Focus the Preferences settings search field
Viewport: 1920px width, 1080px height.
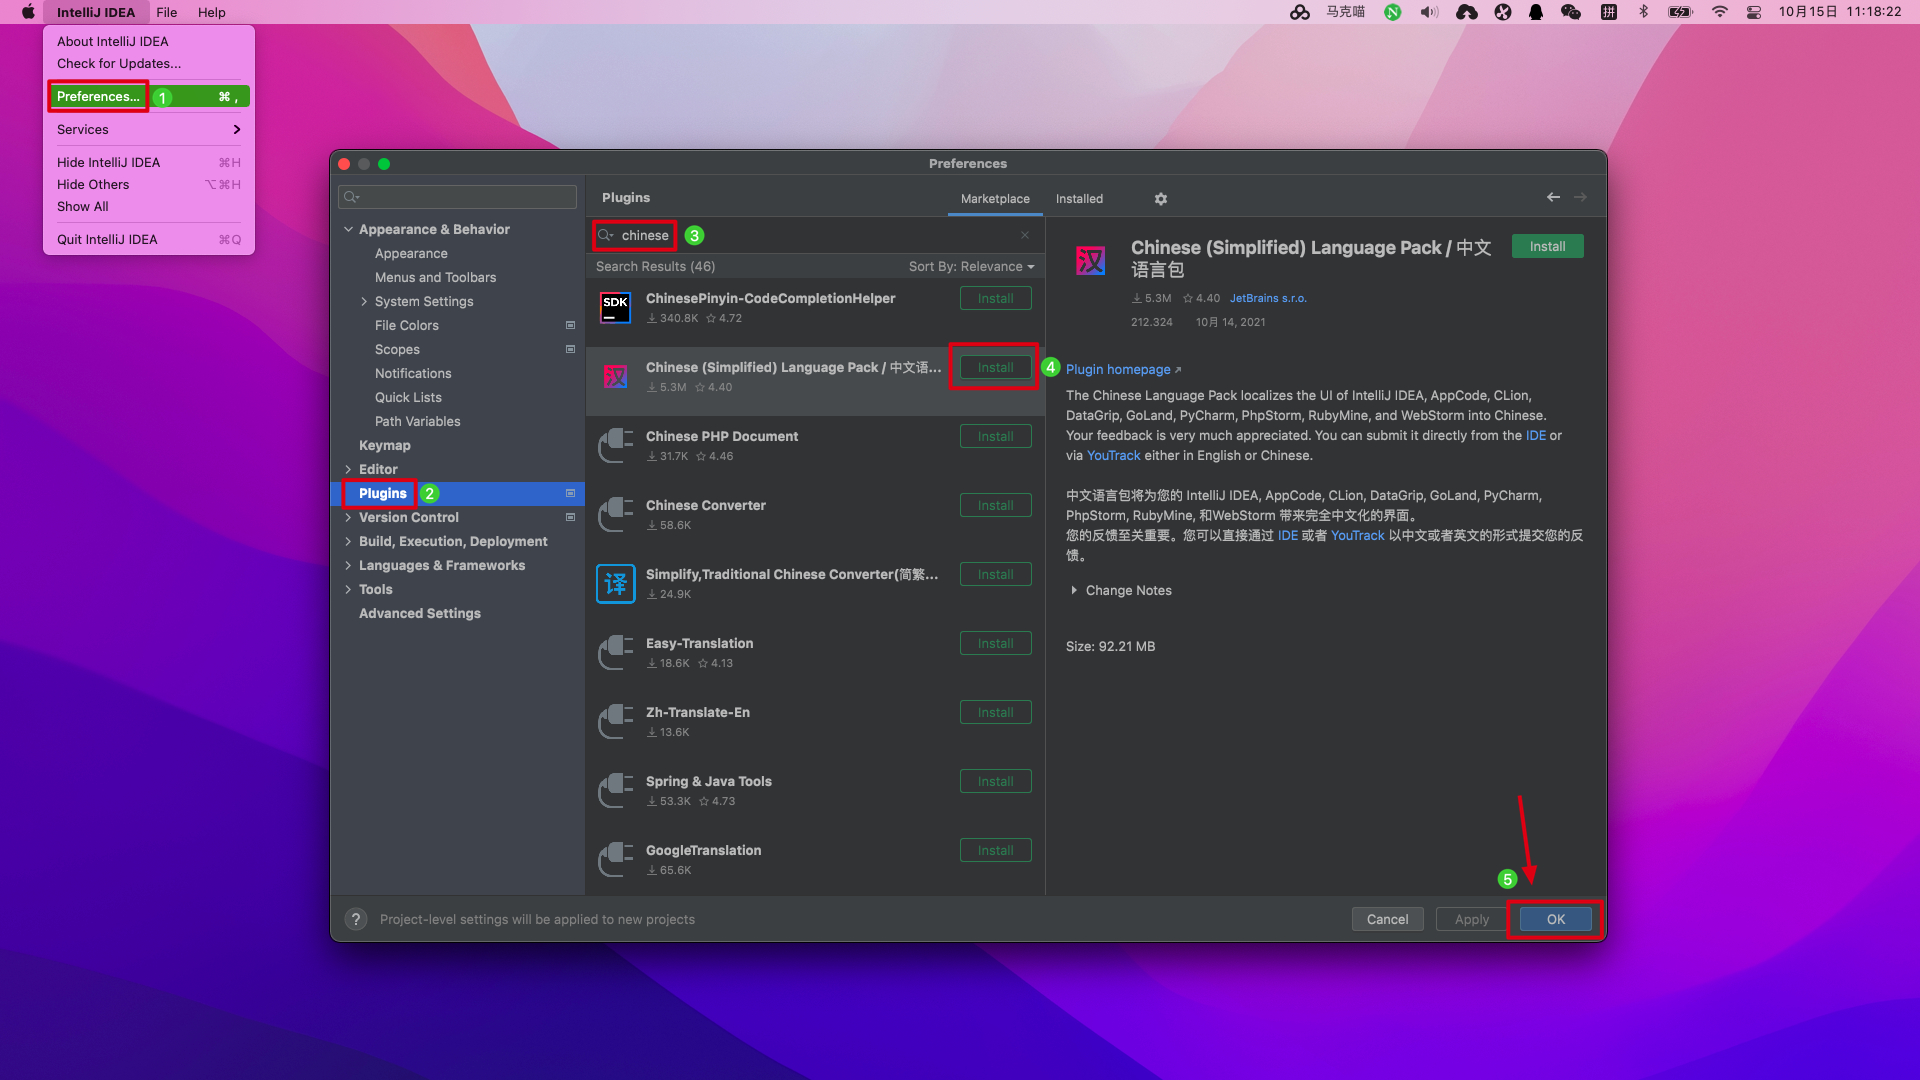tap(457, 197)
